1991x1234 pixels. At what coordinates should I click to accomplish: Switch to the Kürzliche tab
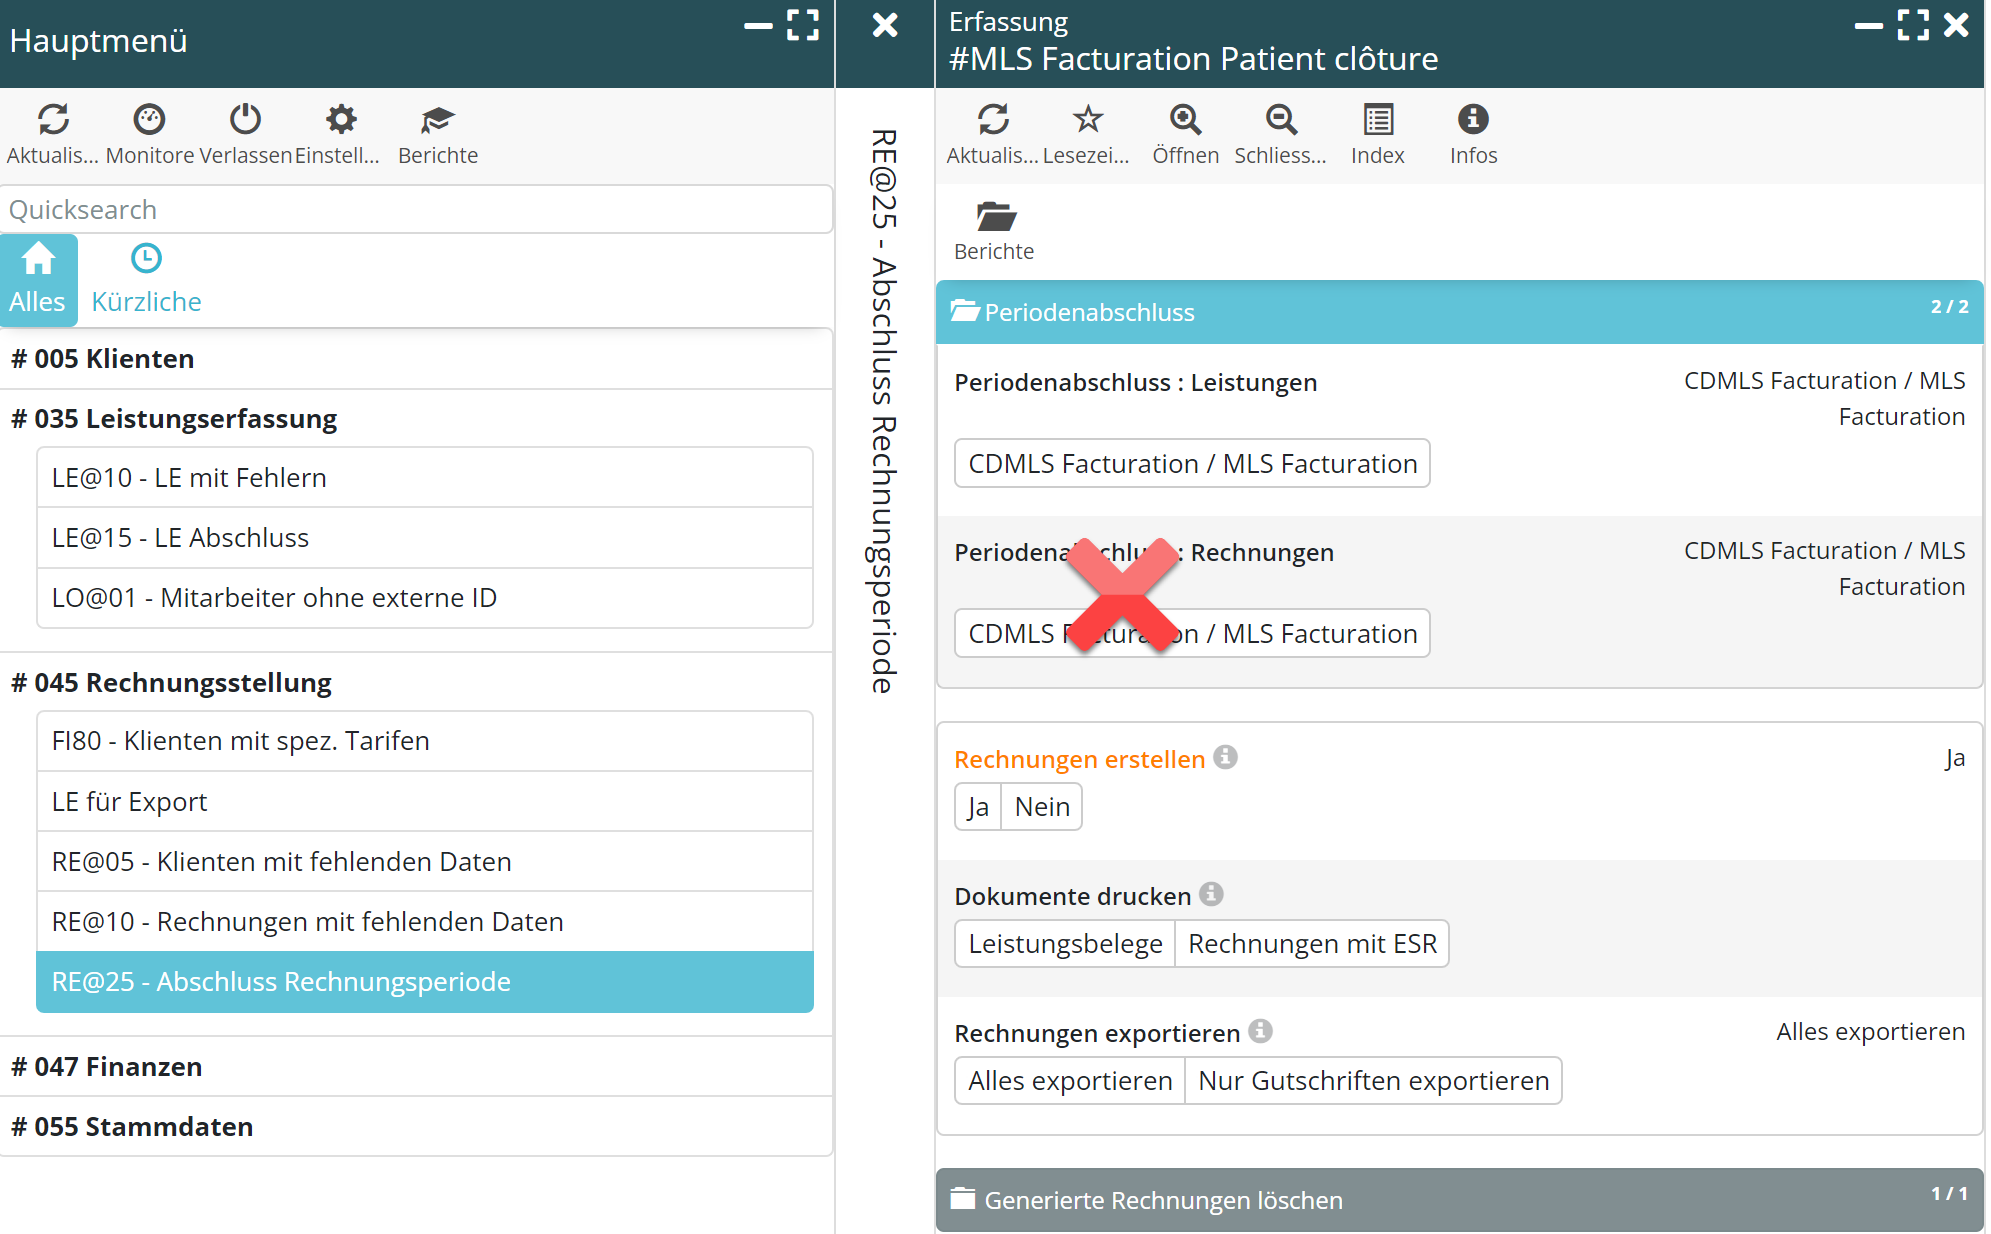[x=146, y=280]
